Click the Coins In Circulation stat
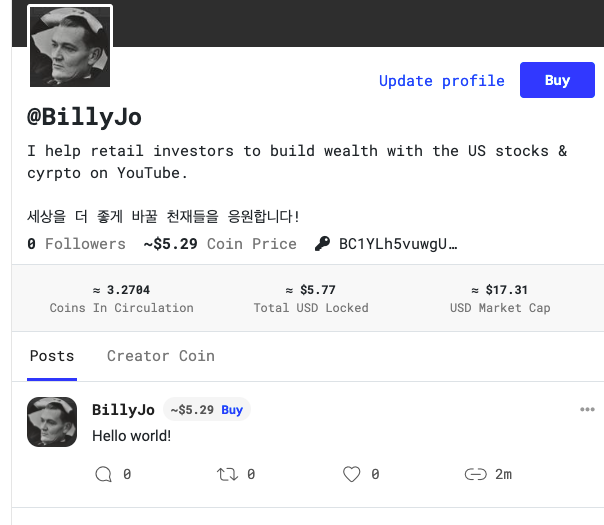 point(121,299)
